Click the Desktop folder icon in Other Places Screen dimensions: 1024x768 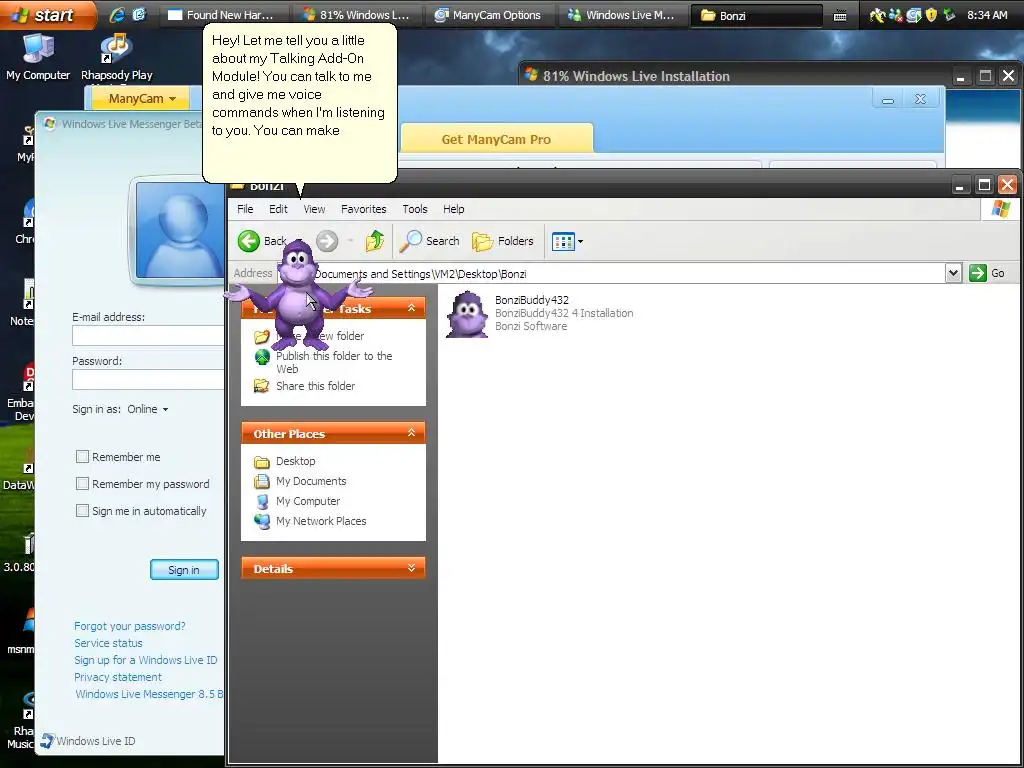tap(262, 462)
